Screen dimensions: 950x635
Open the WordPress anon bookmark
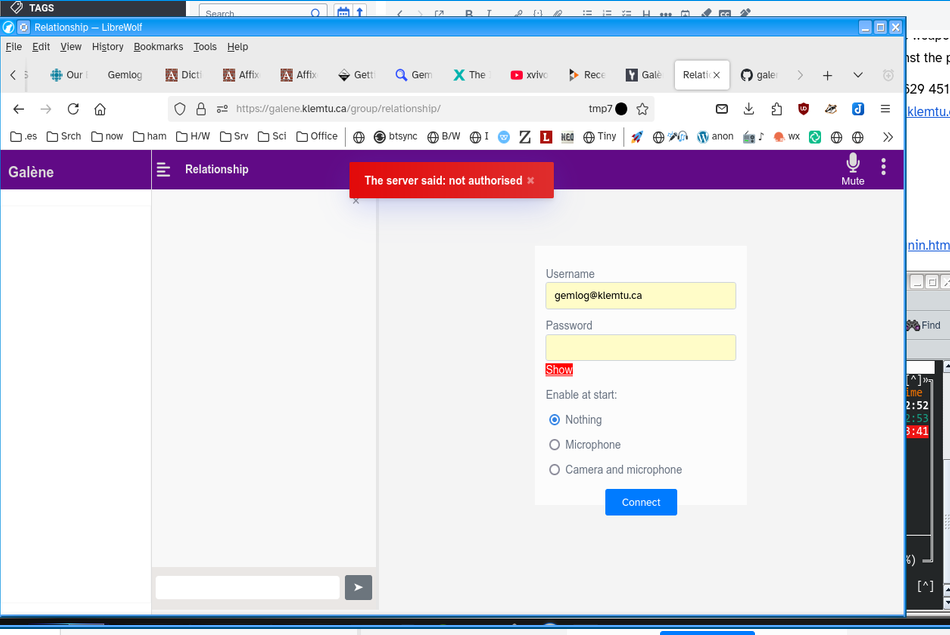pos(716,137)
